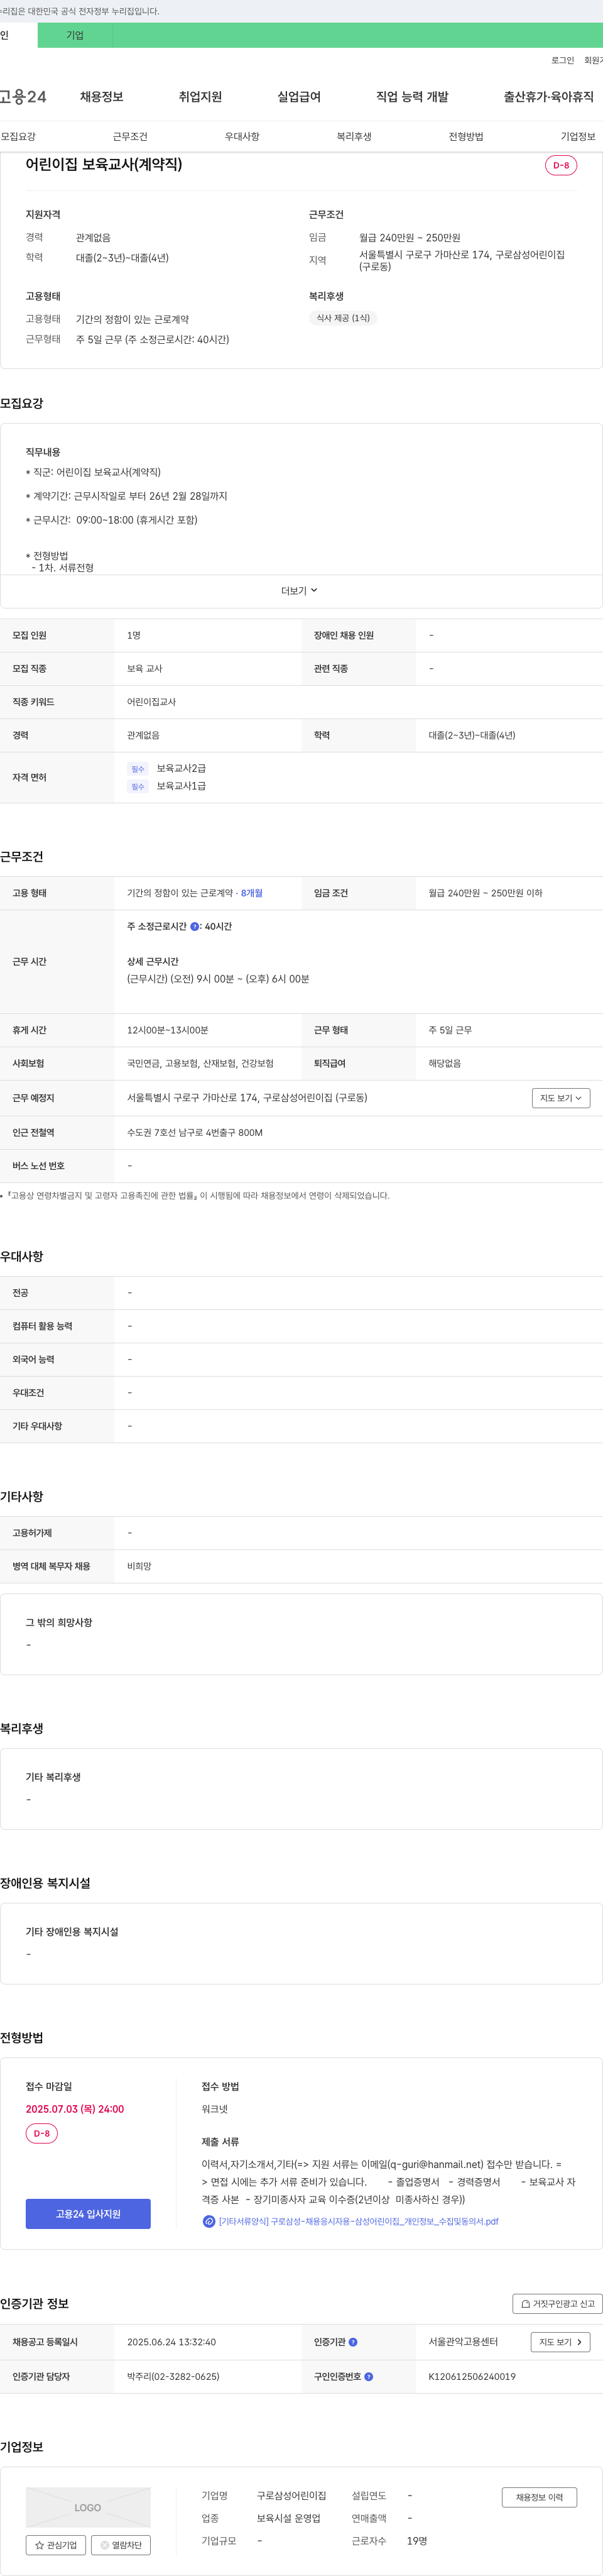The height and width of the screenshot is (2576, 603).
Task: Open the 직업 능력 개발 menu
Action: coord(412,97)
